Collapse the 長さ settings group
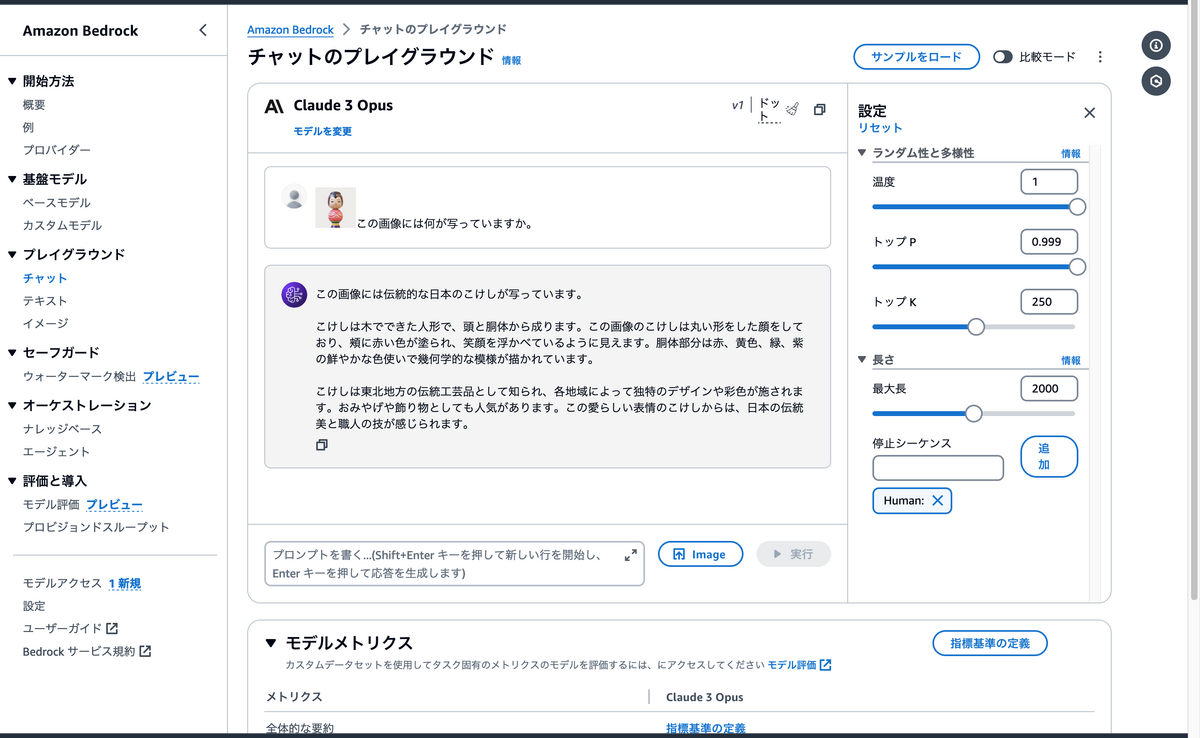The height and width of the screenshot is (738, 1200). point(863,360)
